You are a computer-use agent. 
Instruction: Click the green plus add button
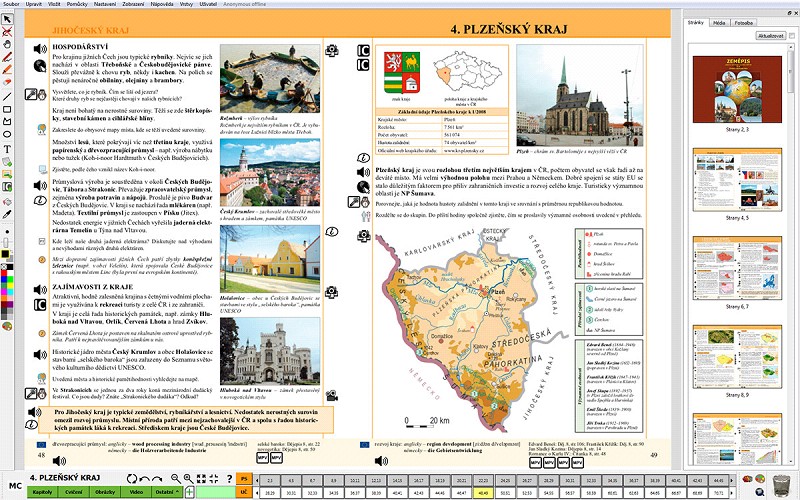tap(189, 492)
